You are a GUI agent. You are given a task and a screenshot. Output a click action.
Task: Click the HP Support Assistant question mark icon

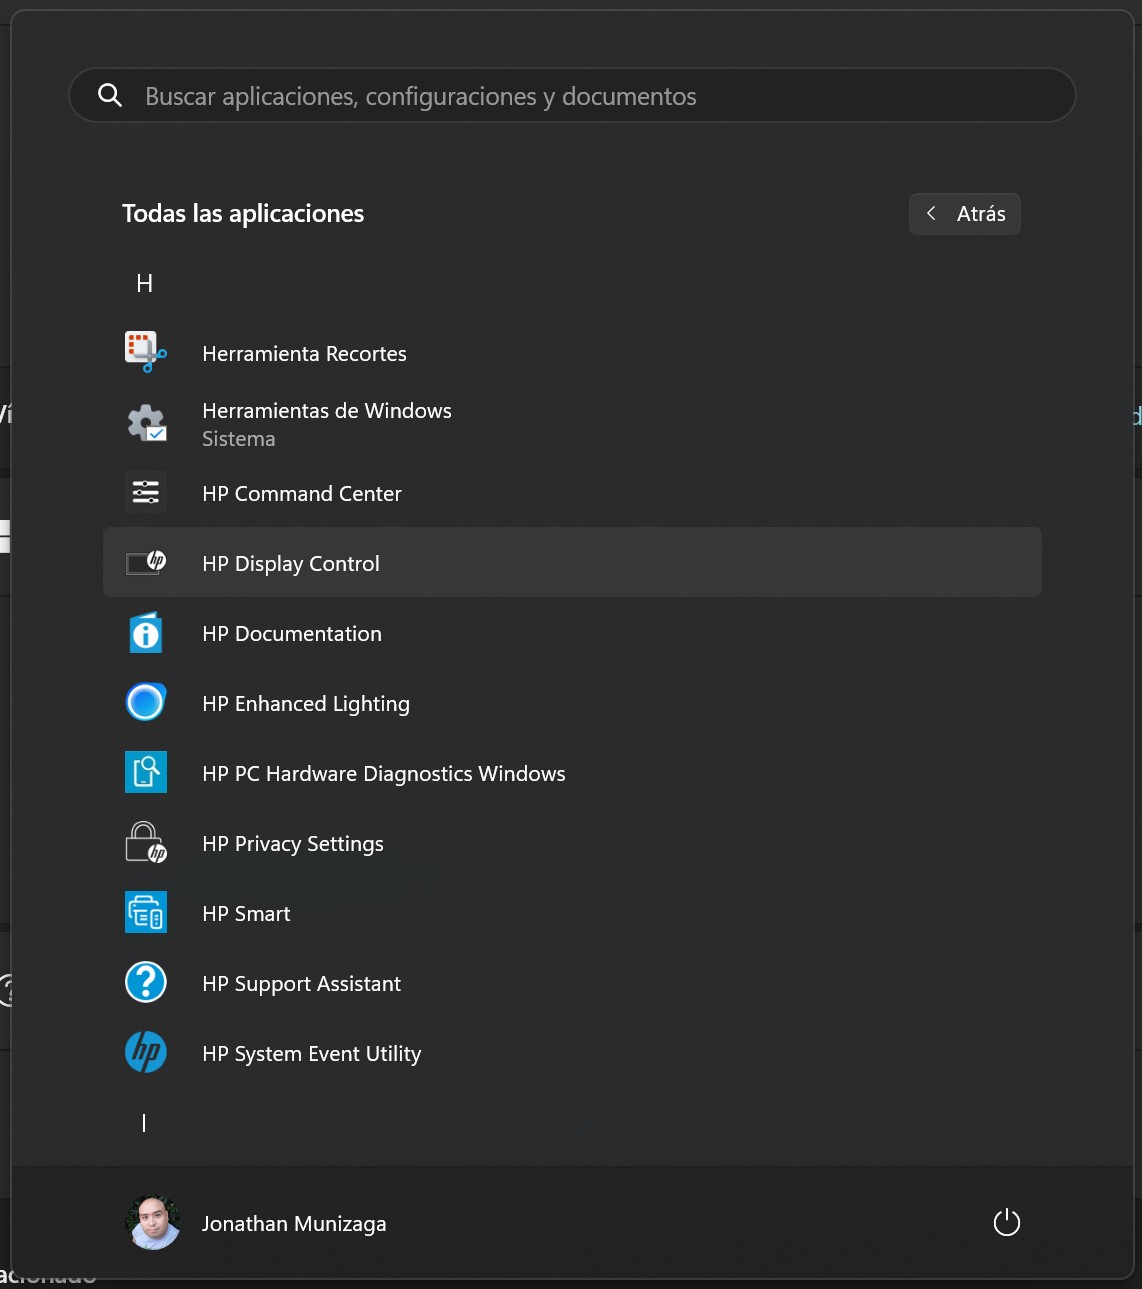pos(146,982)
